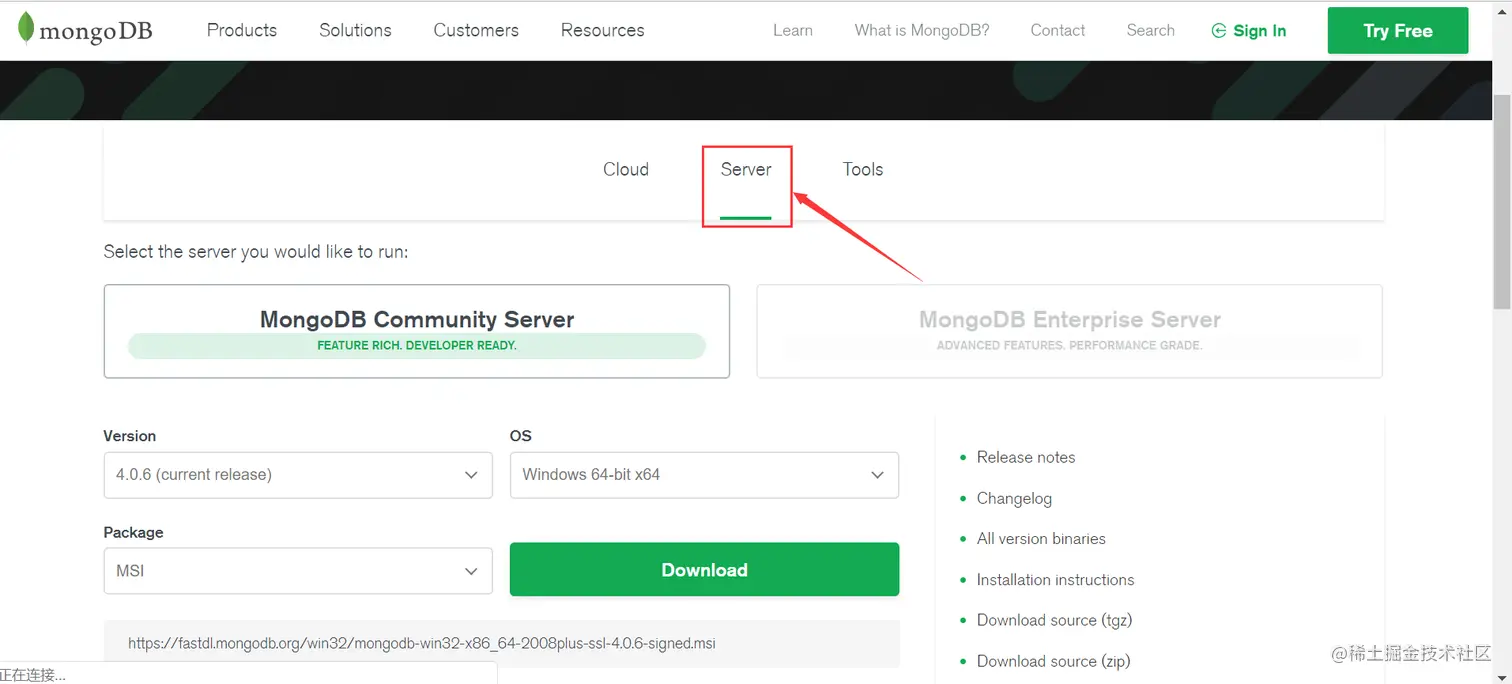This screenshot has height=684, width=1512.
Task: Click the OS dropdown chevron arrow
Action: tap(877, 475)
